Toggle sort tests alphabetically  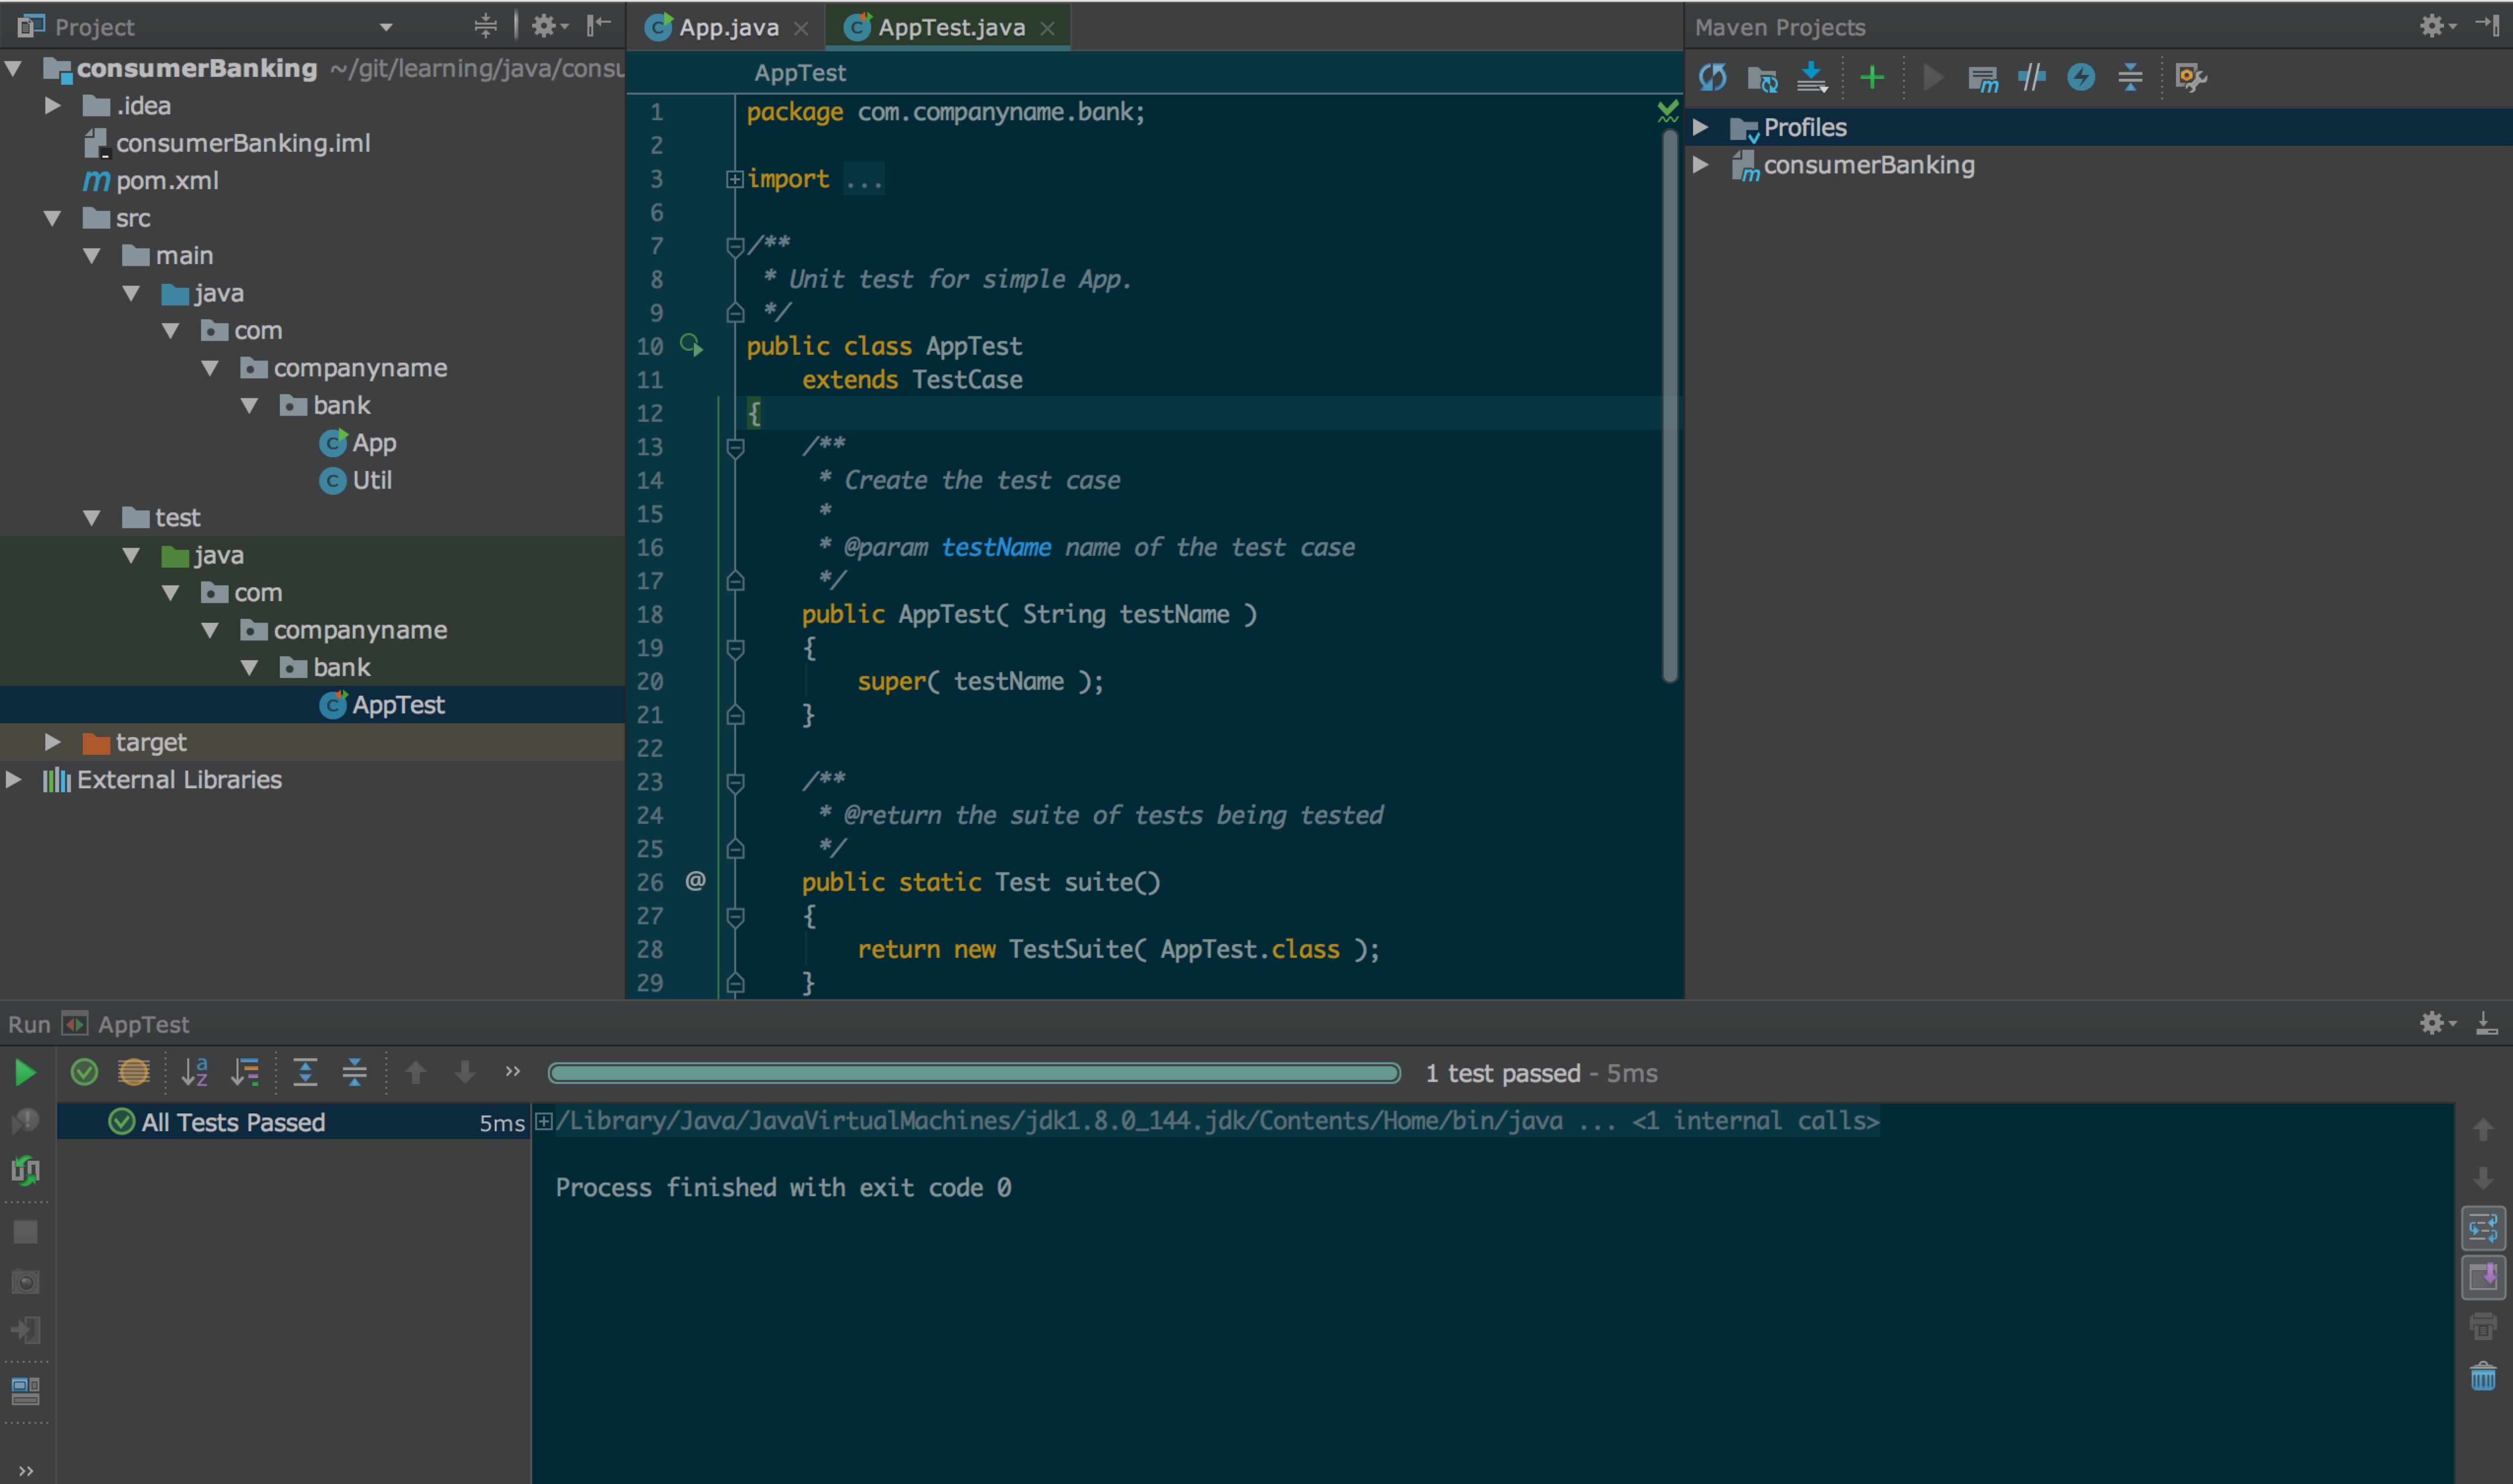click(x=195, y=1073)
